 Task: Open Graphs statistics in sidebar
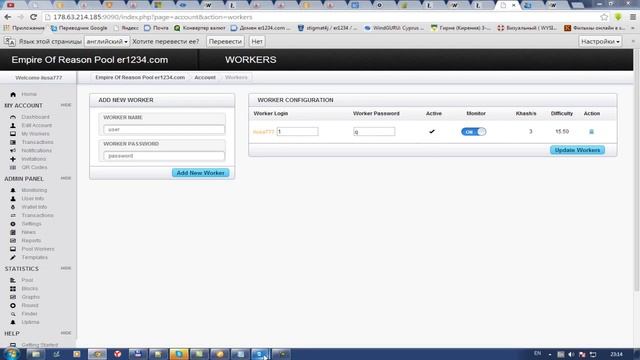coord(31,297)
